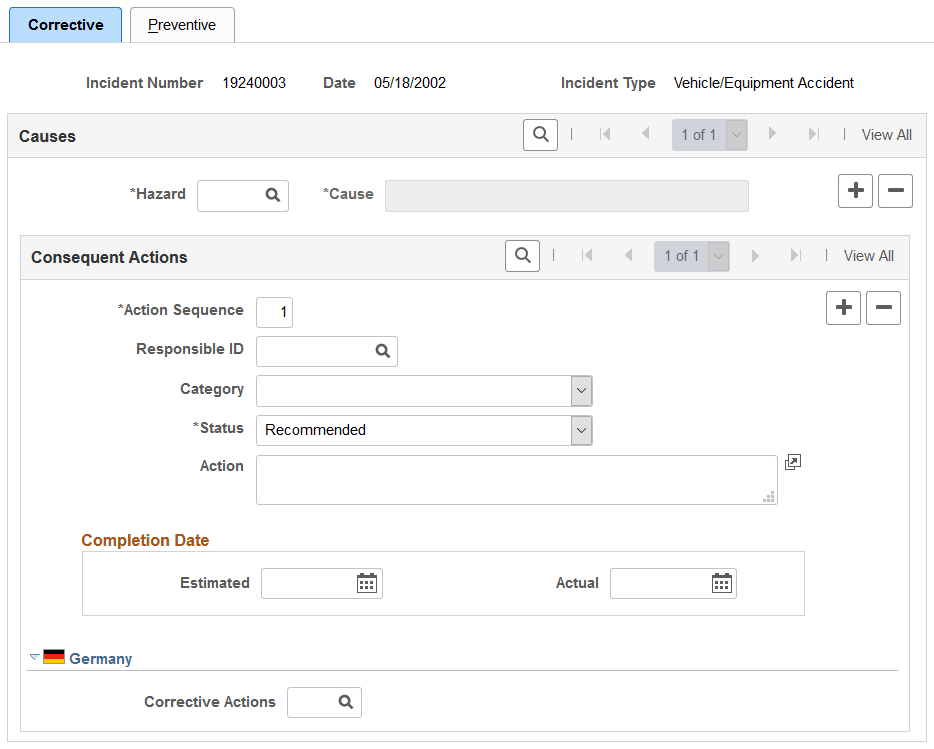Delete the current Causes row
The image size is (934, 749).
pos(895,191)
